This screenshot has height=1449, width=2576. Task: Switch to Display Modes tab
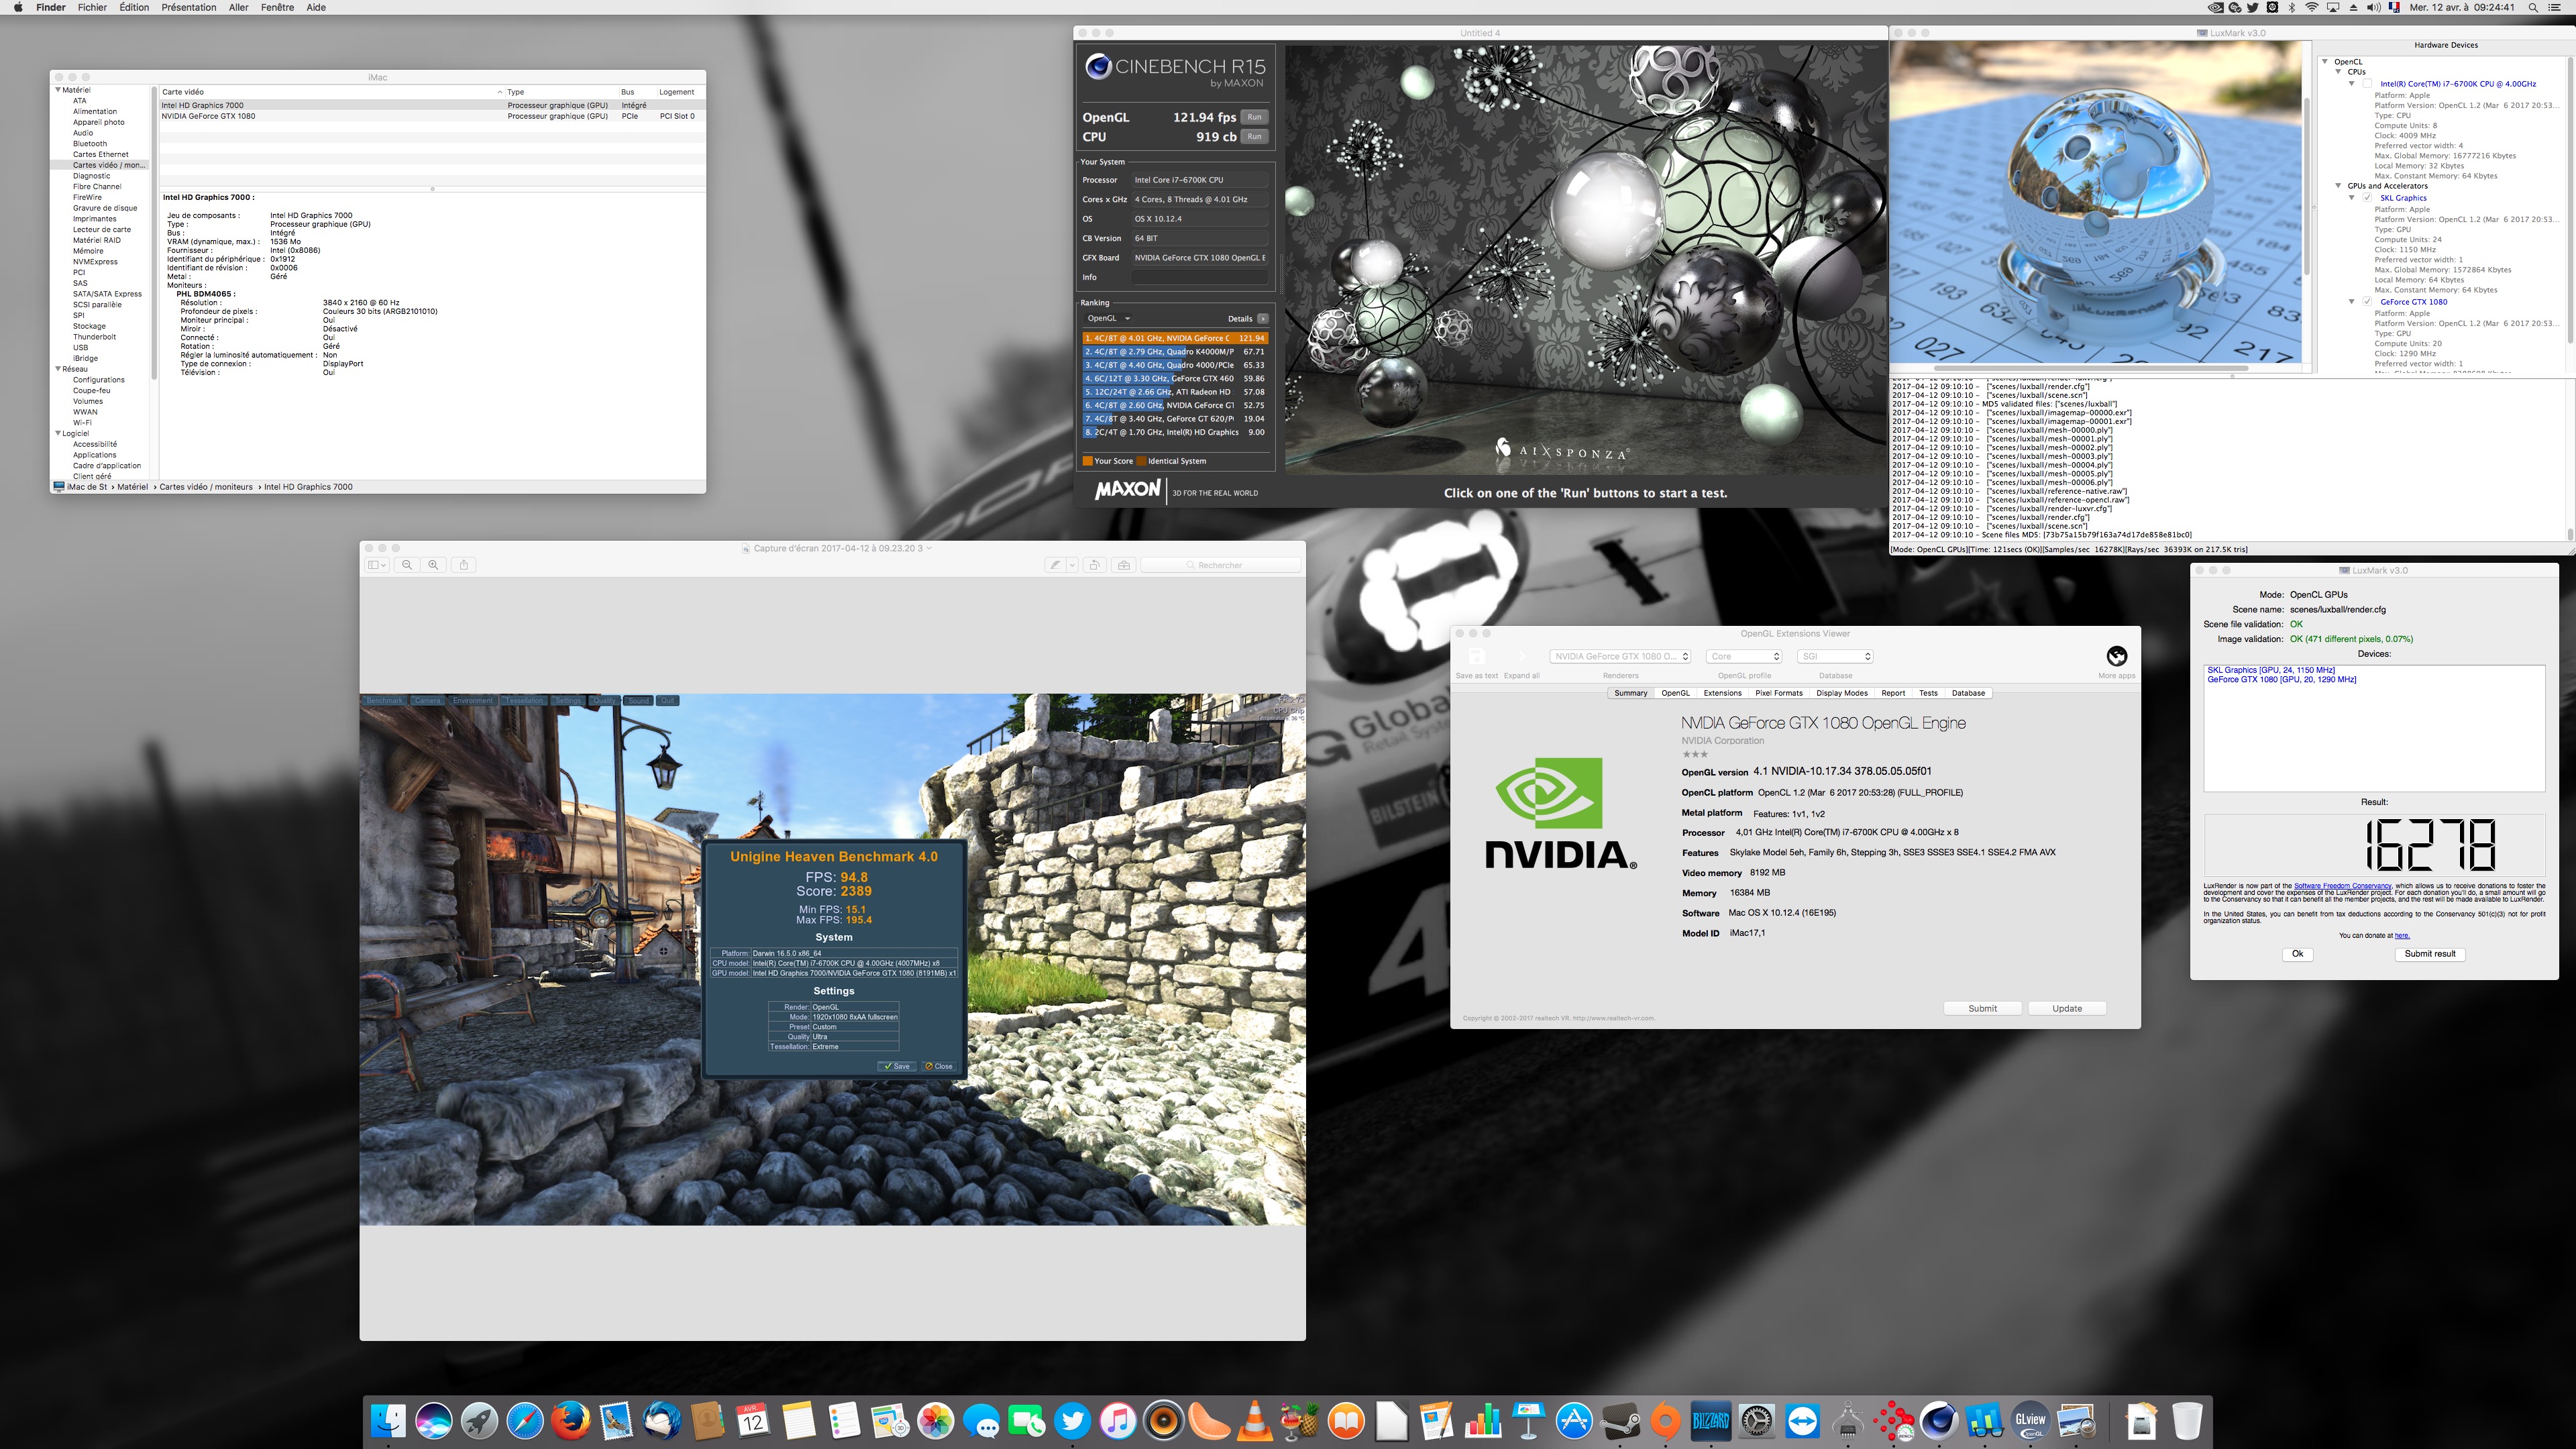[1841, 693]
